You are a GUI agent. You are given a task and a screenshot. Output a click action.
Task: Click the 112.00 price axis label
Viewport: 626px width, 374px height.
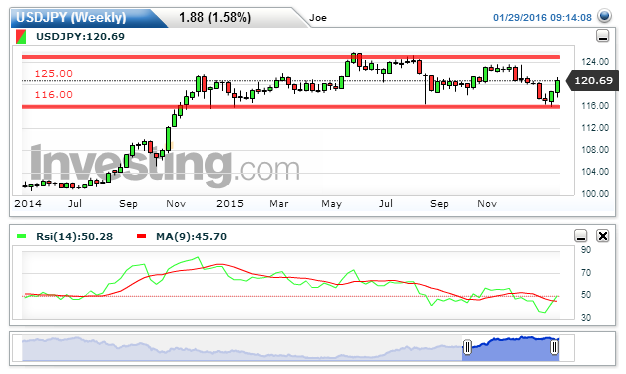pyautogui.click(x=595, y=128)
